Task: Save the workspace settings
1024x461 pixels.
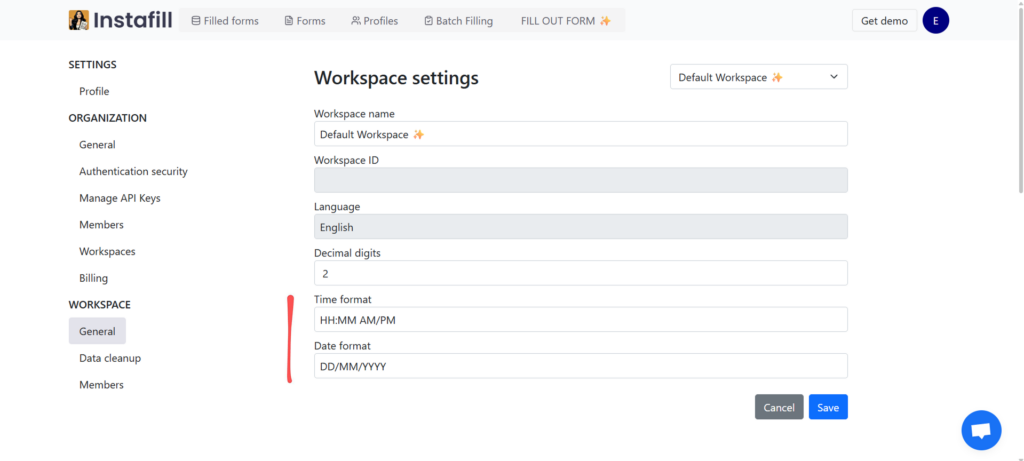Action: (x=827, y=407)
